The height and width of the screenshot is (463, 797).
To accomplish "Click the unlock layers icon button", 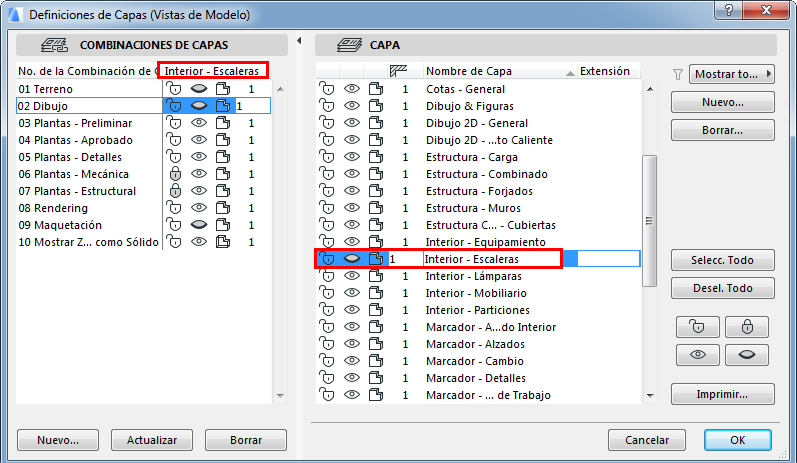I will click(697, 327).
